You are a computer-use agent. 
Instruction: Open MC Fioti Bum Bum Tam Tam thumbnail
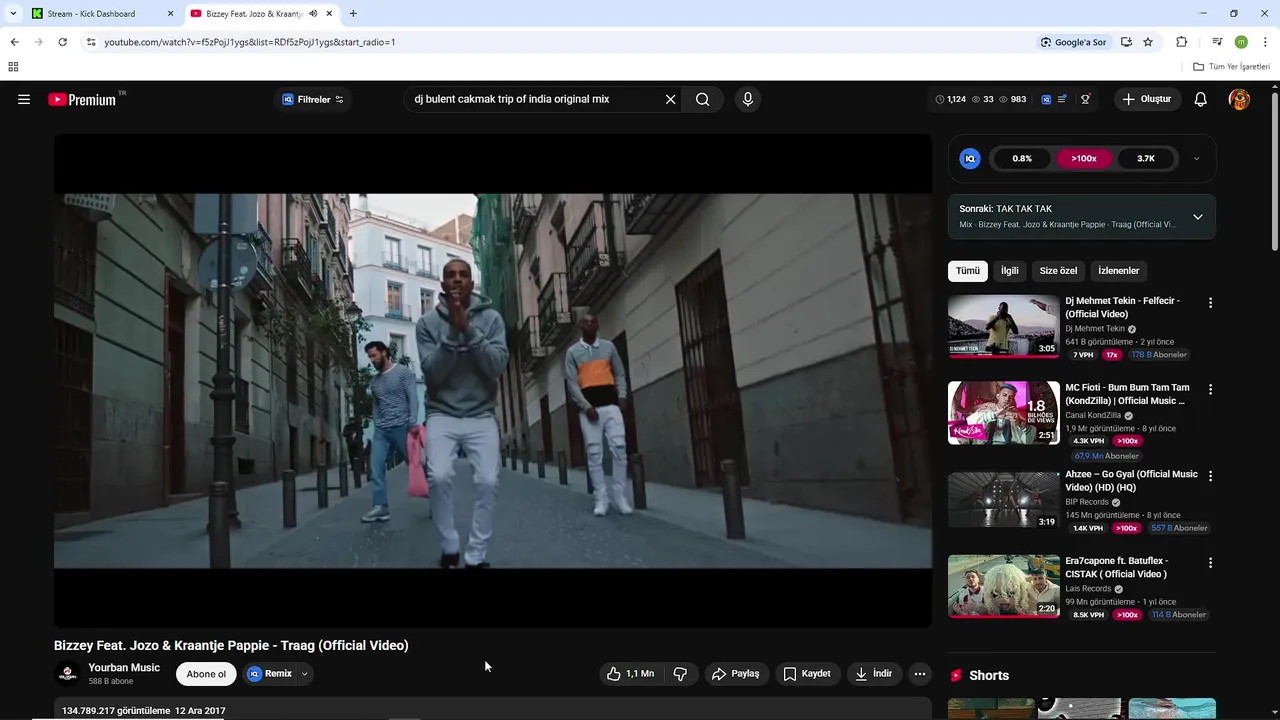[1003, 413]
